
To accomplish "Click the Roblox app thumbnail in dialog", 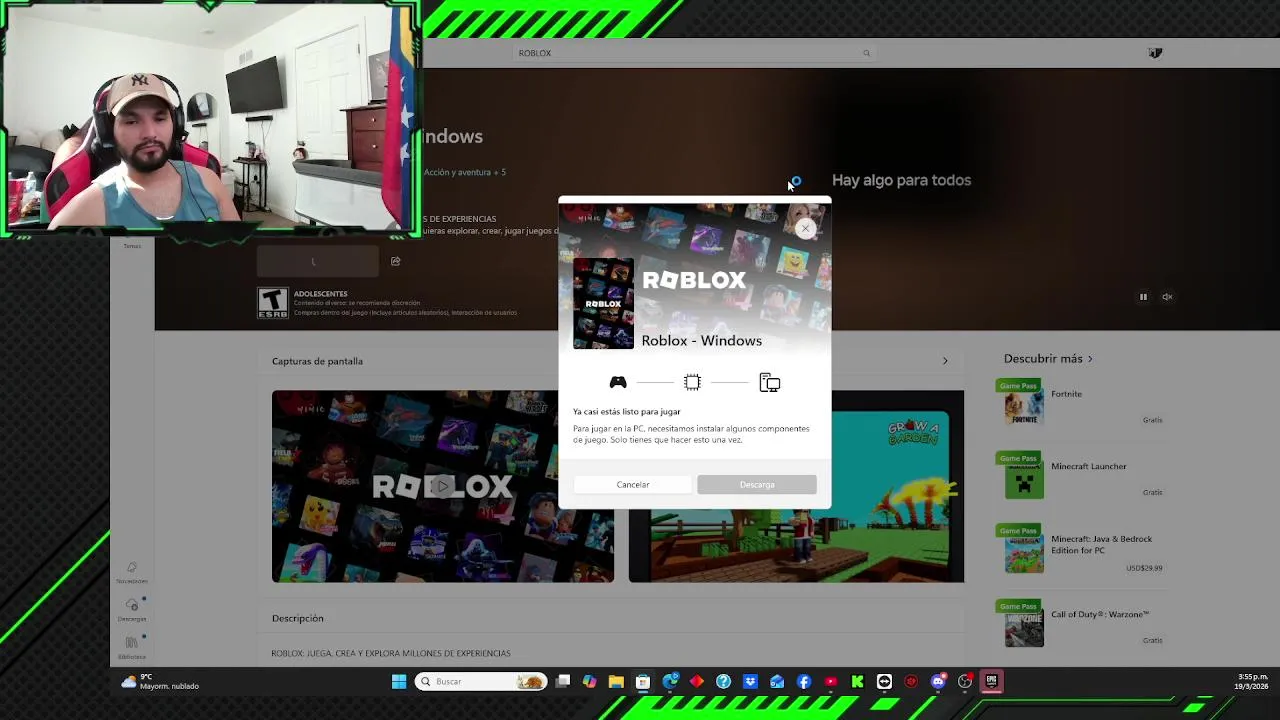I will coord(603,303).
